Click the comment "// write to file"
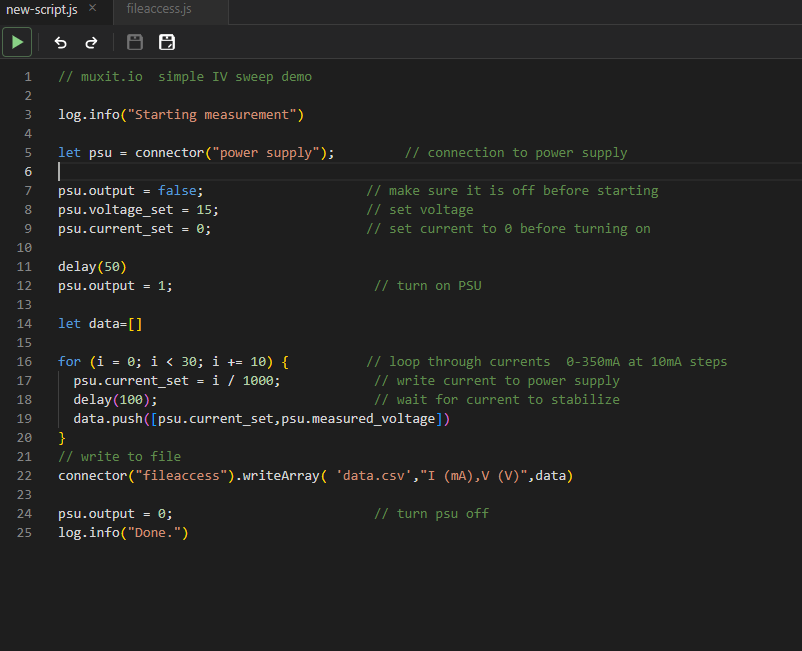This screenshot has height=651, width=802. 119,457
